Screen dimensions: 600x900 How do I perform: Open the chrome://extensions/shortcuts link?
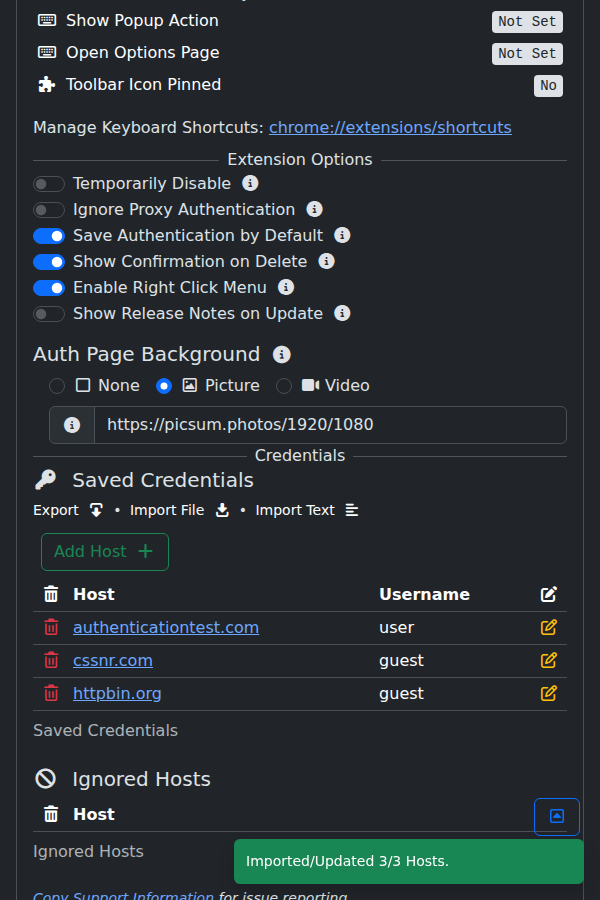[390, 127]
